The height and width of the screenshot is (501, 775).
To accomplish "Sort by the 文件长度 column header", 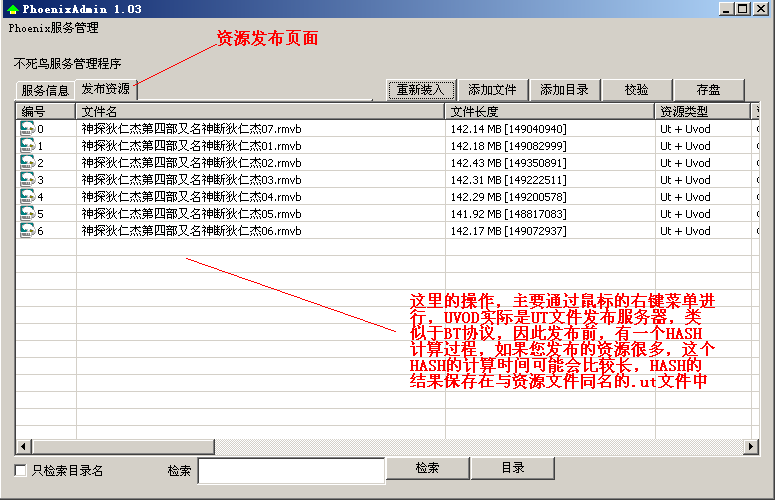I will coord(550,112).
